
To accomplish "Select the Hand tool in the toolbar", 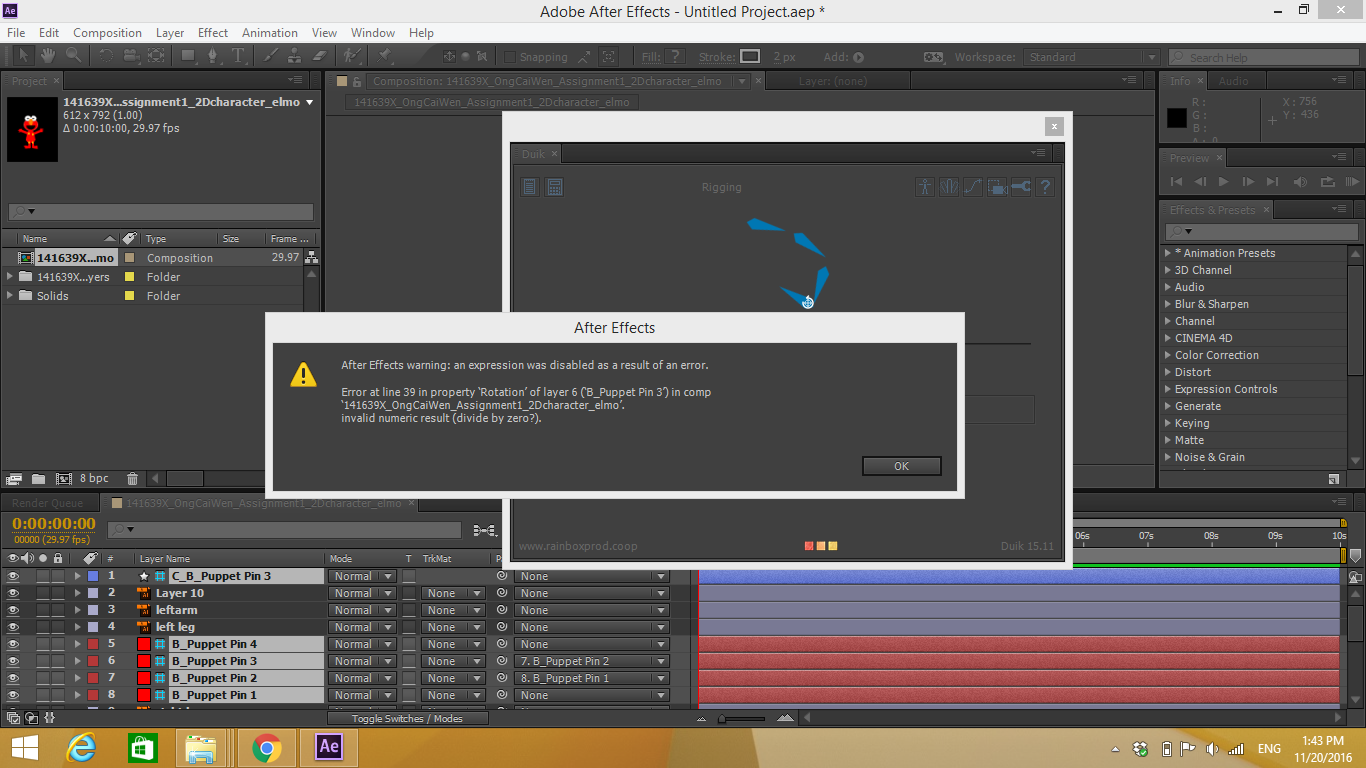I will click(47, 57).
